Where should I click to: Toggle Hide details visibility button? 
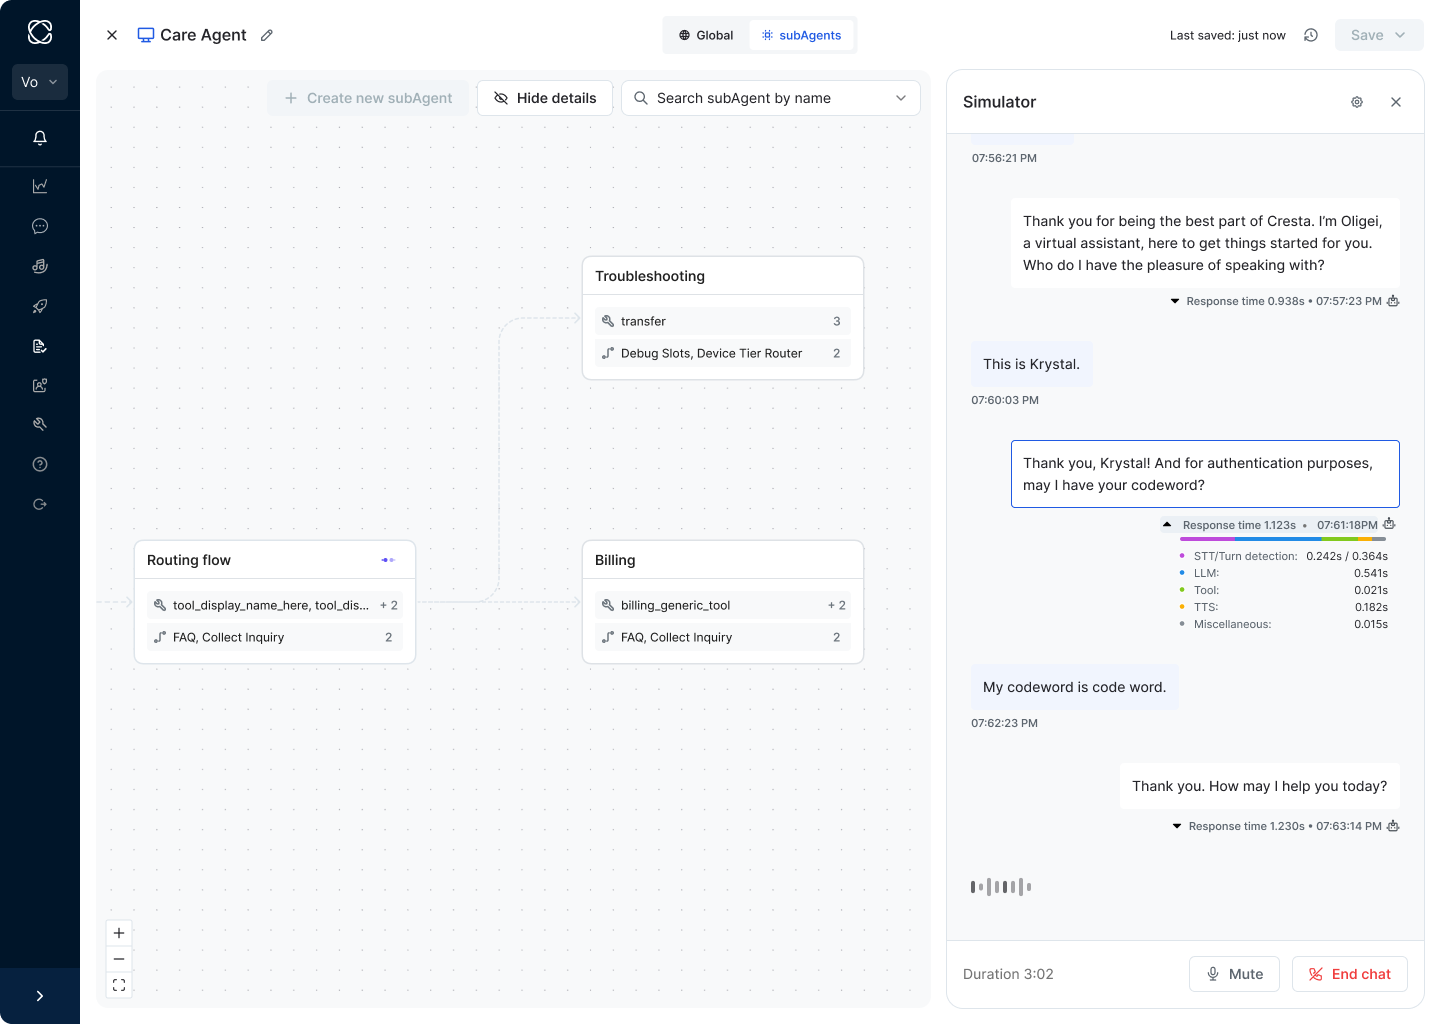tap(545, 98)
